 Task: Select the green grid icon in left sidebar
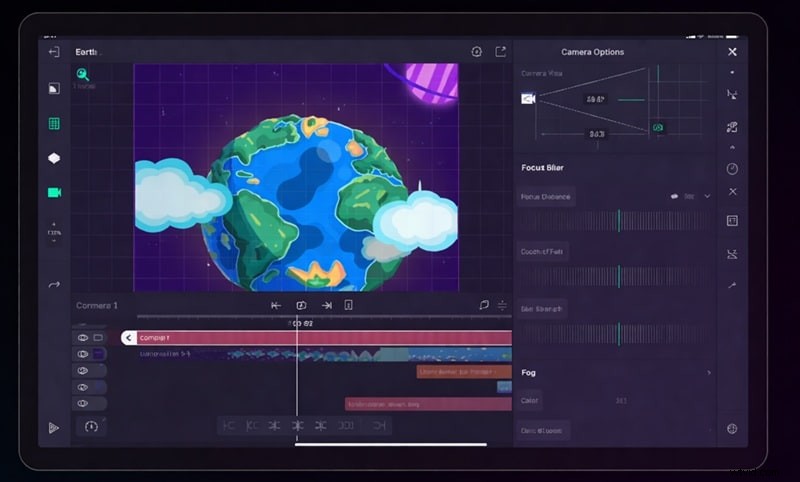54,124
